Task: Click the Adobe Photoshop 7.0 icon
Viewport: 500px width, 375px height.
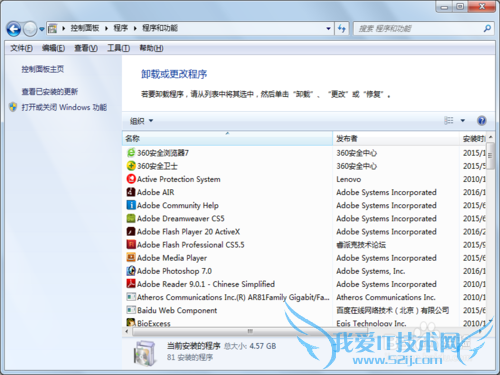Action: point(131,271)
